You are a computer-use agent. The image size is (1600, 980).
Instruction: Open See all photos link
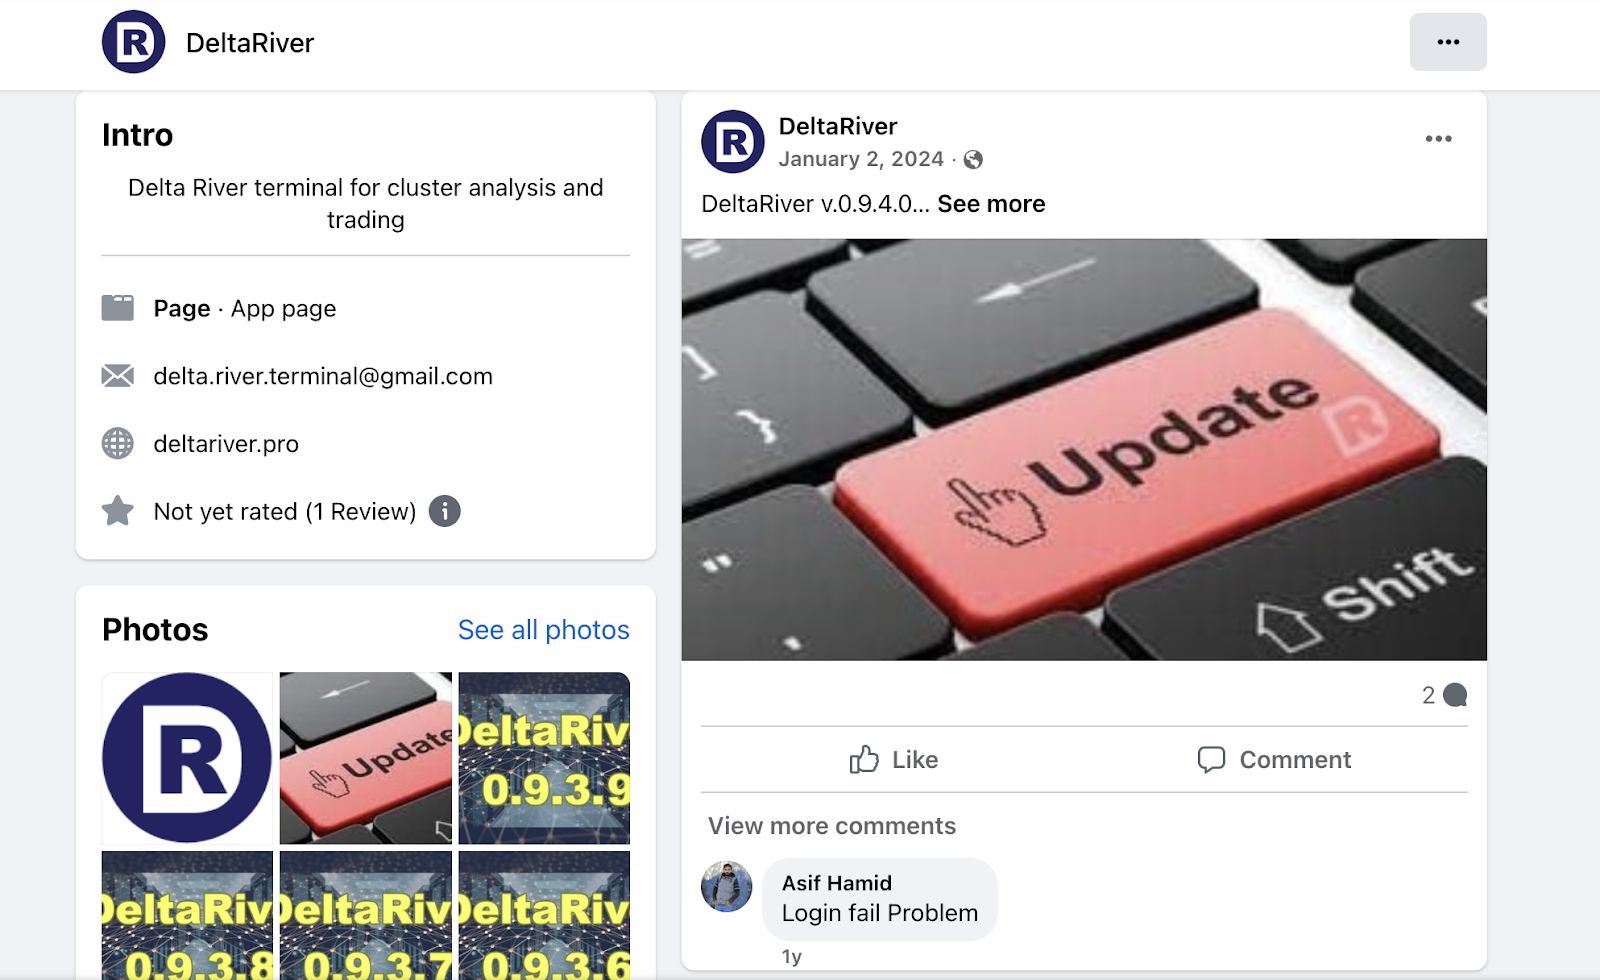(544, 630)
